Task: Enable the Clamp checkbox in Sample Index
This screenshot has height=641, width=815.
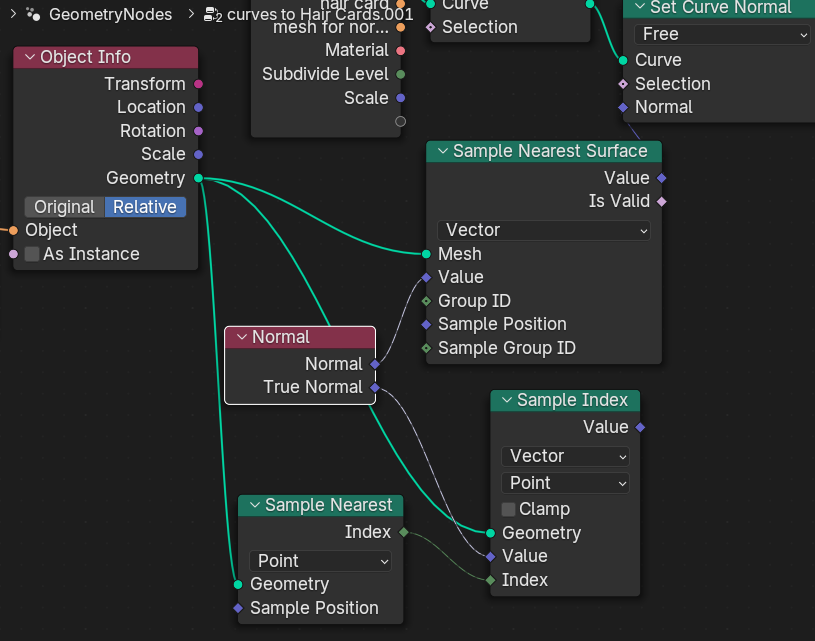Action: (x=509, y=509)
